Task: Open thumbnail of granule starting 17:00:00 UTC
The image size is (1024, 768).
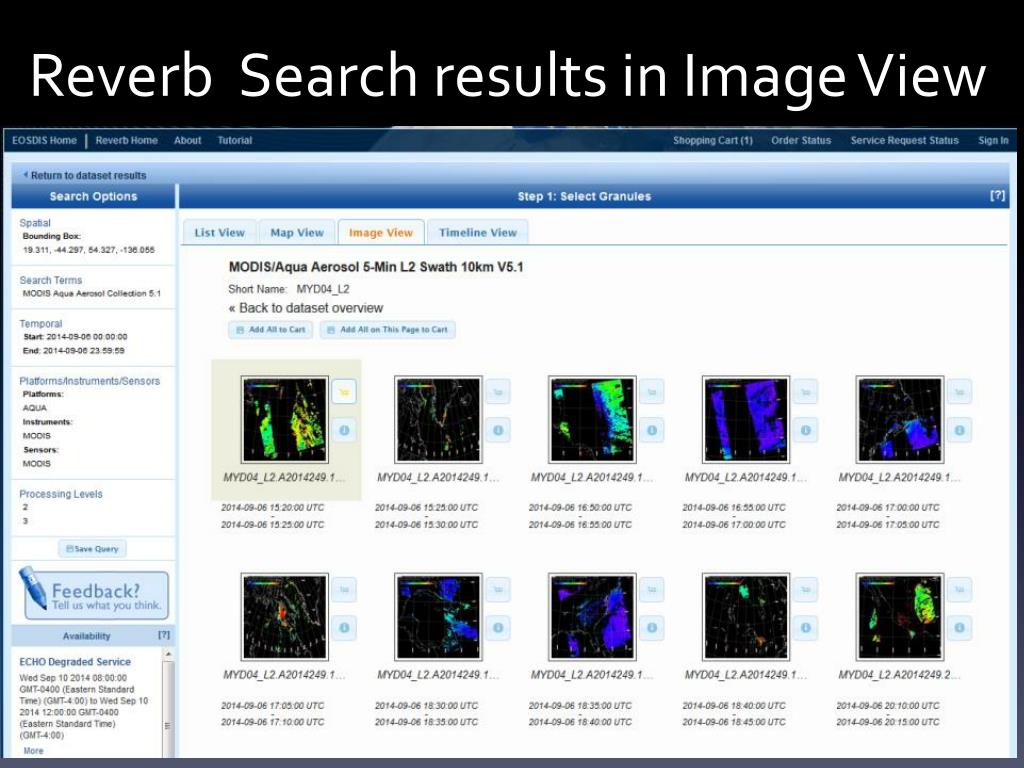Action: [900, 419]
